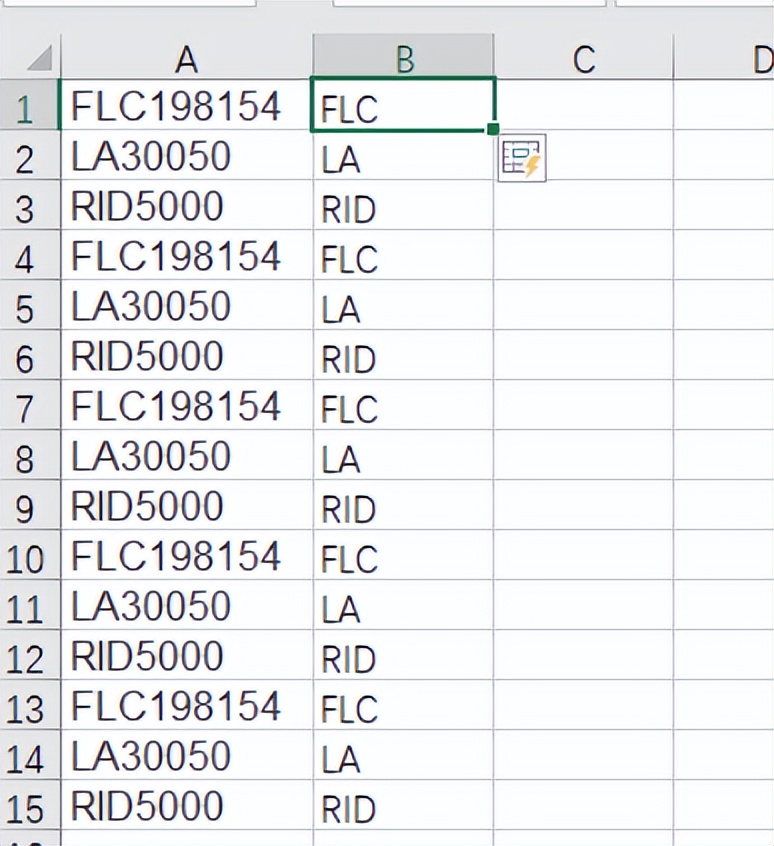Select empty cell C5

pyautogui.click(x=583, y=305)
